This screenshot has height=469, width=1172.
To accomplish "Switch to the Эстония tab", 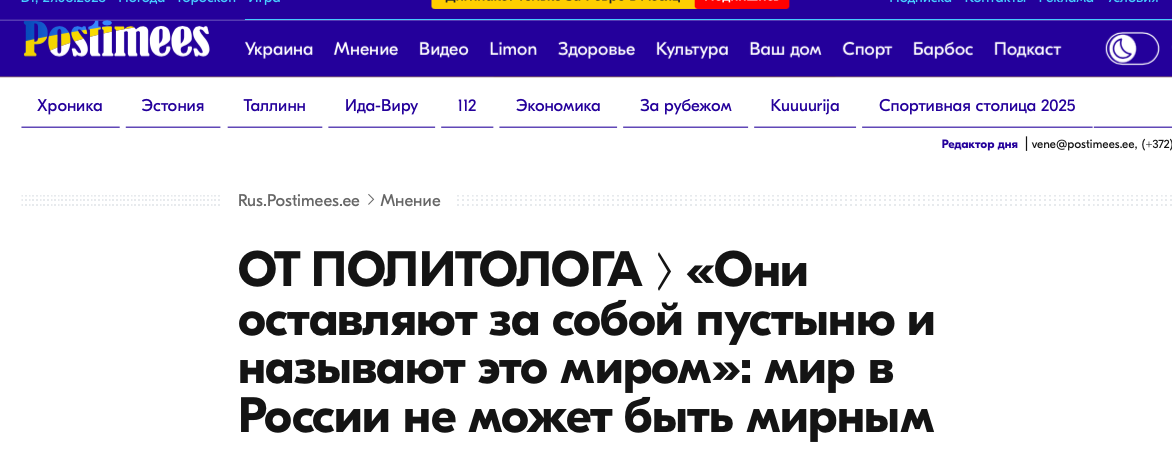I will click(173, 106).
